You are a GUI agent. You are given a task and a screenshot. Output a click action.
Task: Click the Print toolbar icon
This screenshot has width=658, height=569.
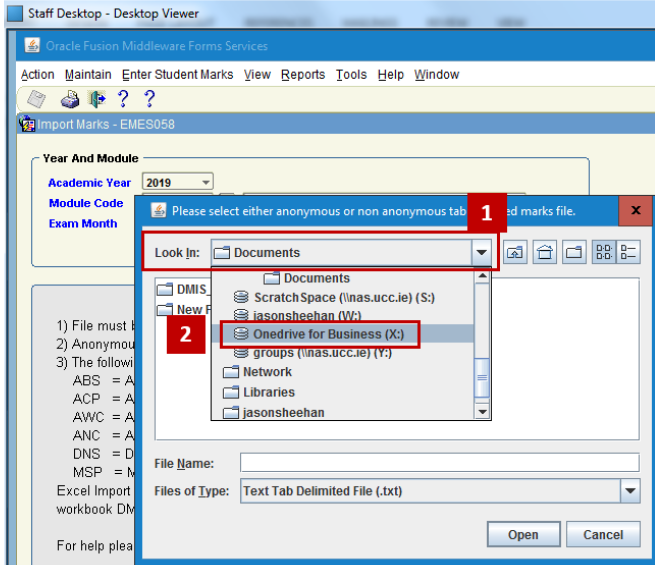click(x=69, y=99)
